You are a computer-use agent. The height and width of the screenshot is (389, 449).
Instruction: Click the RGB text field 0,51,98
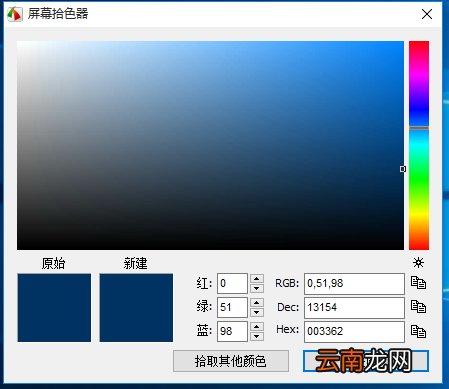tap(354, 284)
